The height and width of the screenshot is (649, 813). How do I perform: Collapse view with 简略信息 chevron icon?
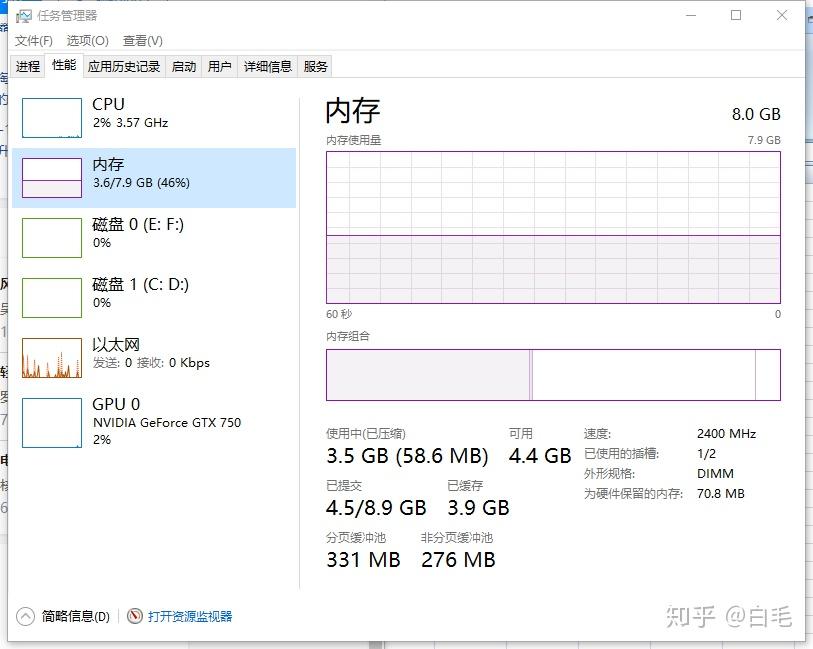[x=26, y=617]
